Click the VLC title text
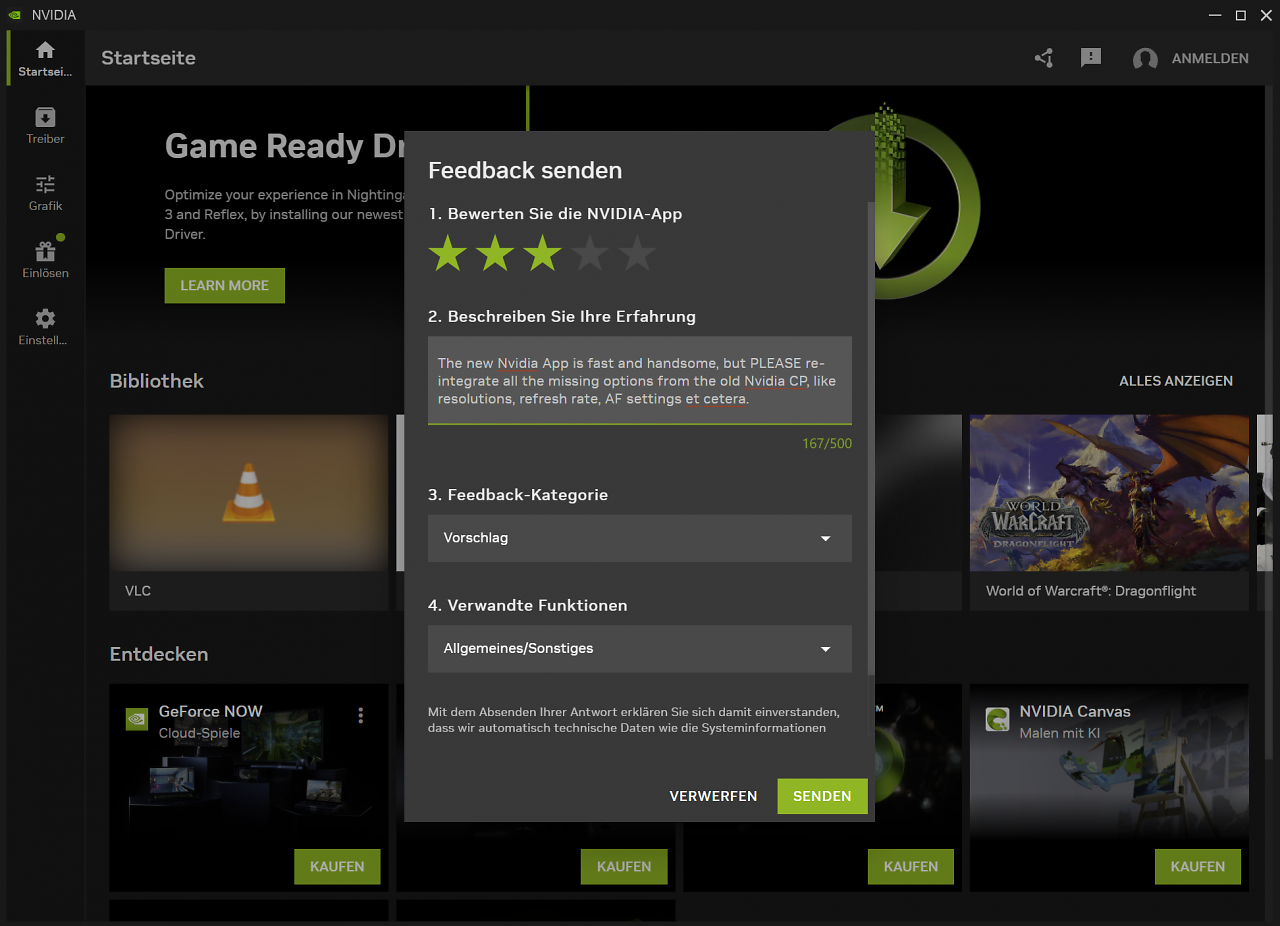Image resolution: width=1280 pixels, height=926 pixels. [x=138, y=591]
